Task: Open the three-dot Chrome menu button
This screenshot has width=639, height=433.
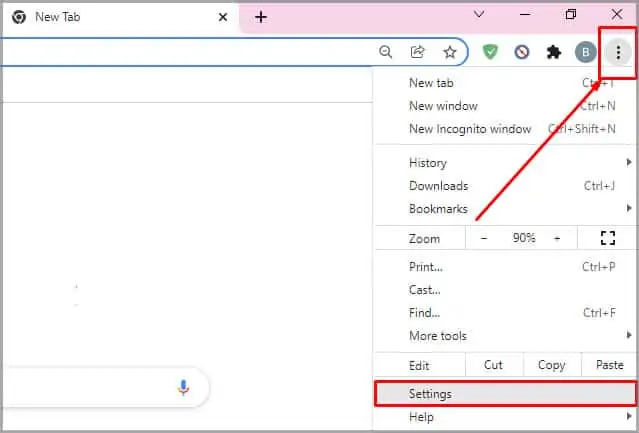Action: point(618,52)
